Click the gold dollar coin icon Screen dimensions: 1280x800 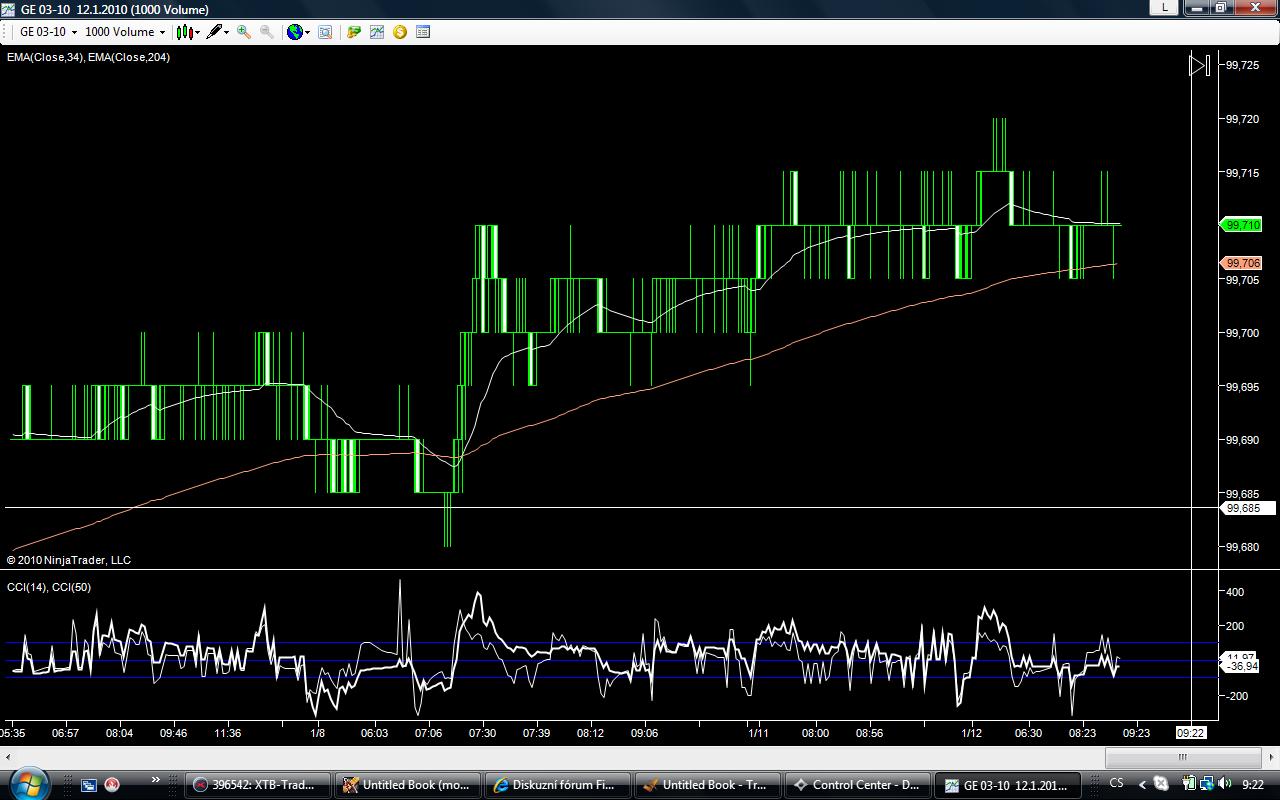[x=400, y=32]
